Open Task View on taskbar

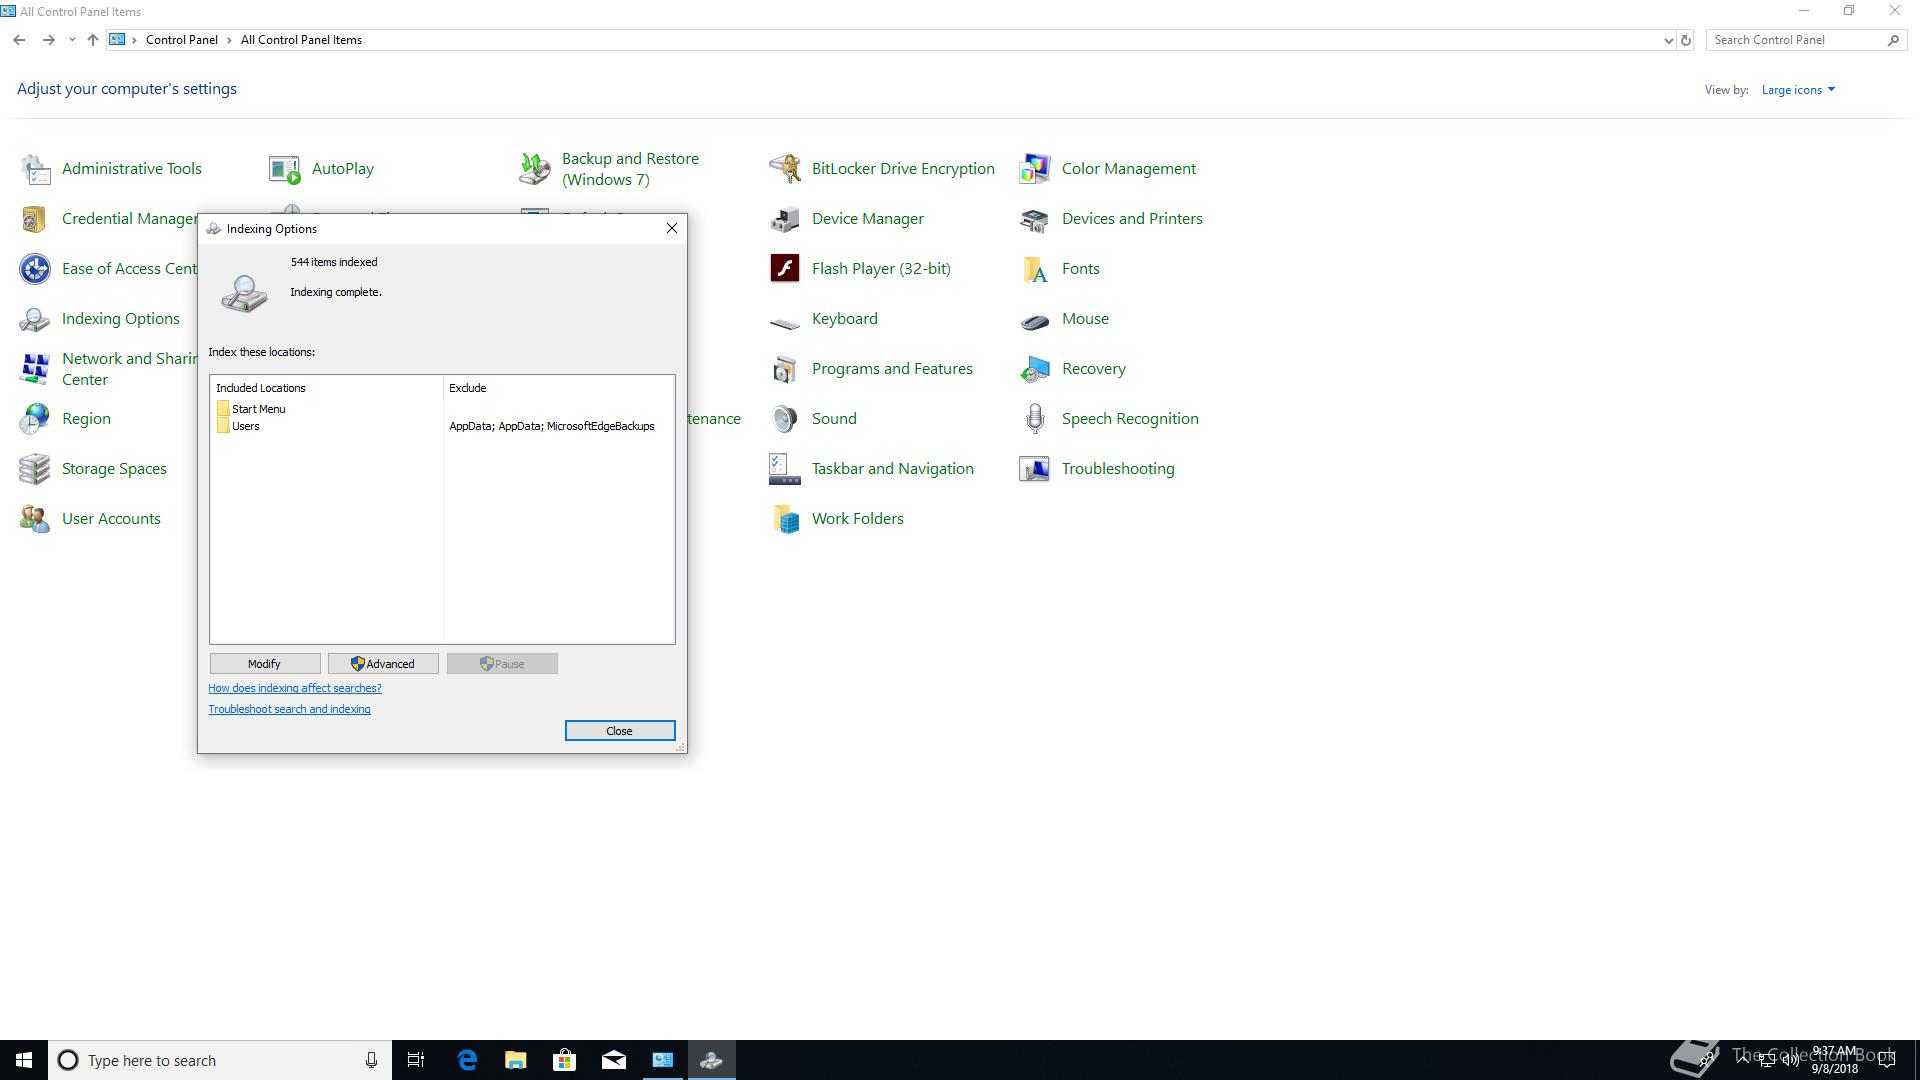tap(416, 1060)
